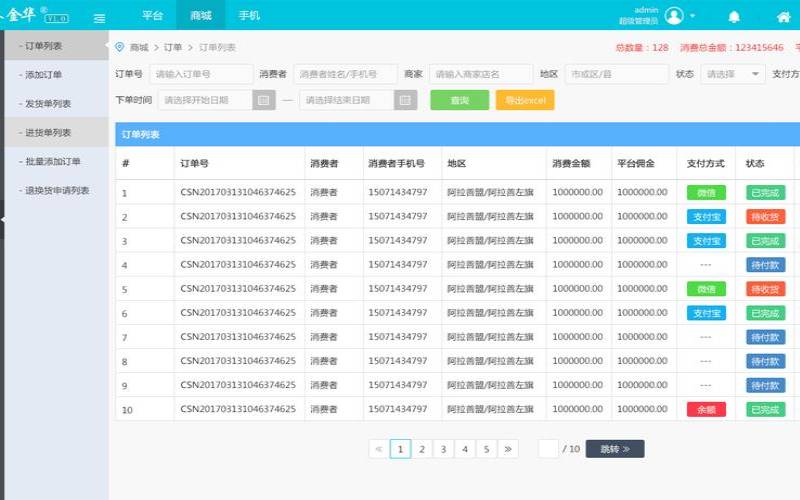
Task: Open the notification bell
Action: pos(734,17)
